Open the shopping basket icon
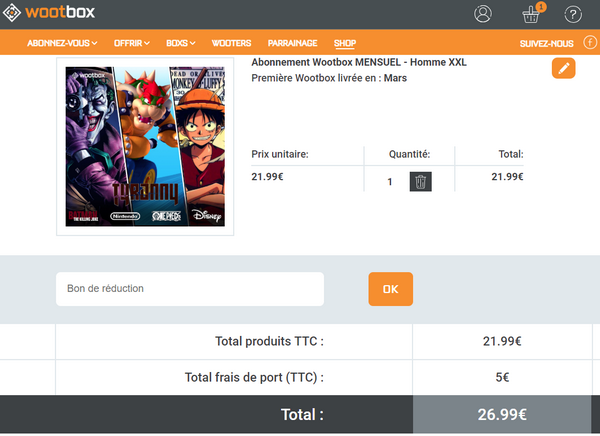 (531, 15)
